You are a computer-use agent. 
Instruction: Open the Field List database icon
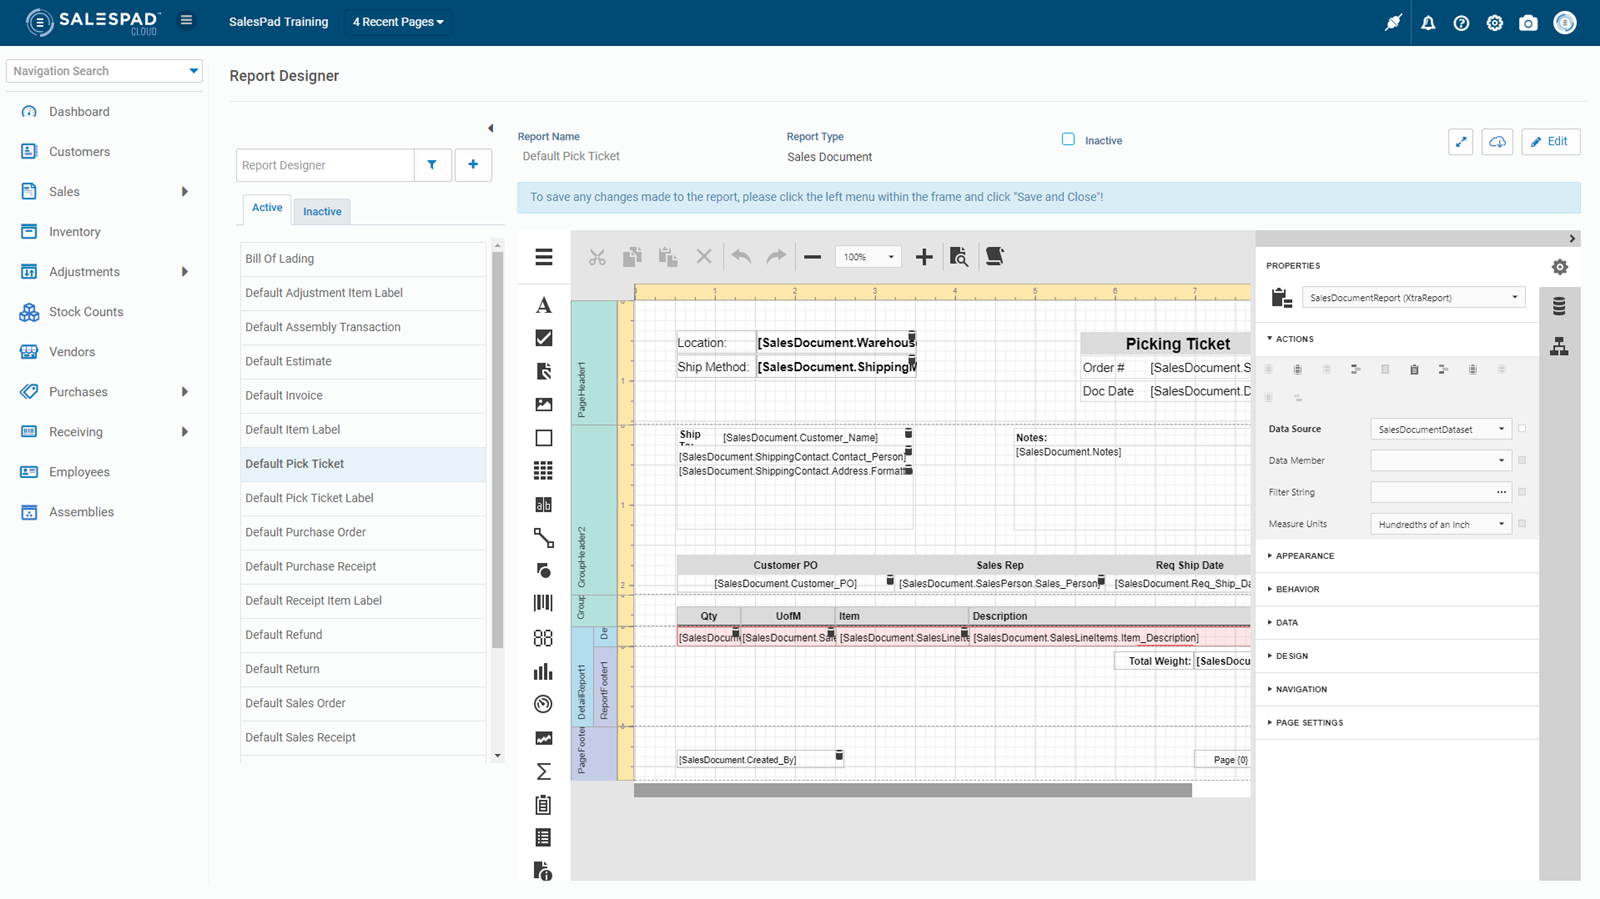(1559, 307)
